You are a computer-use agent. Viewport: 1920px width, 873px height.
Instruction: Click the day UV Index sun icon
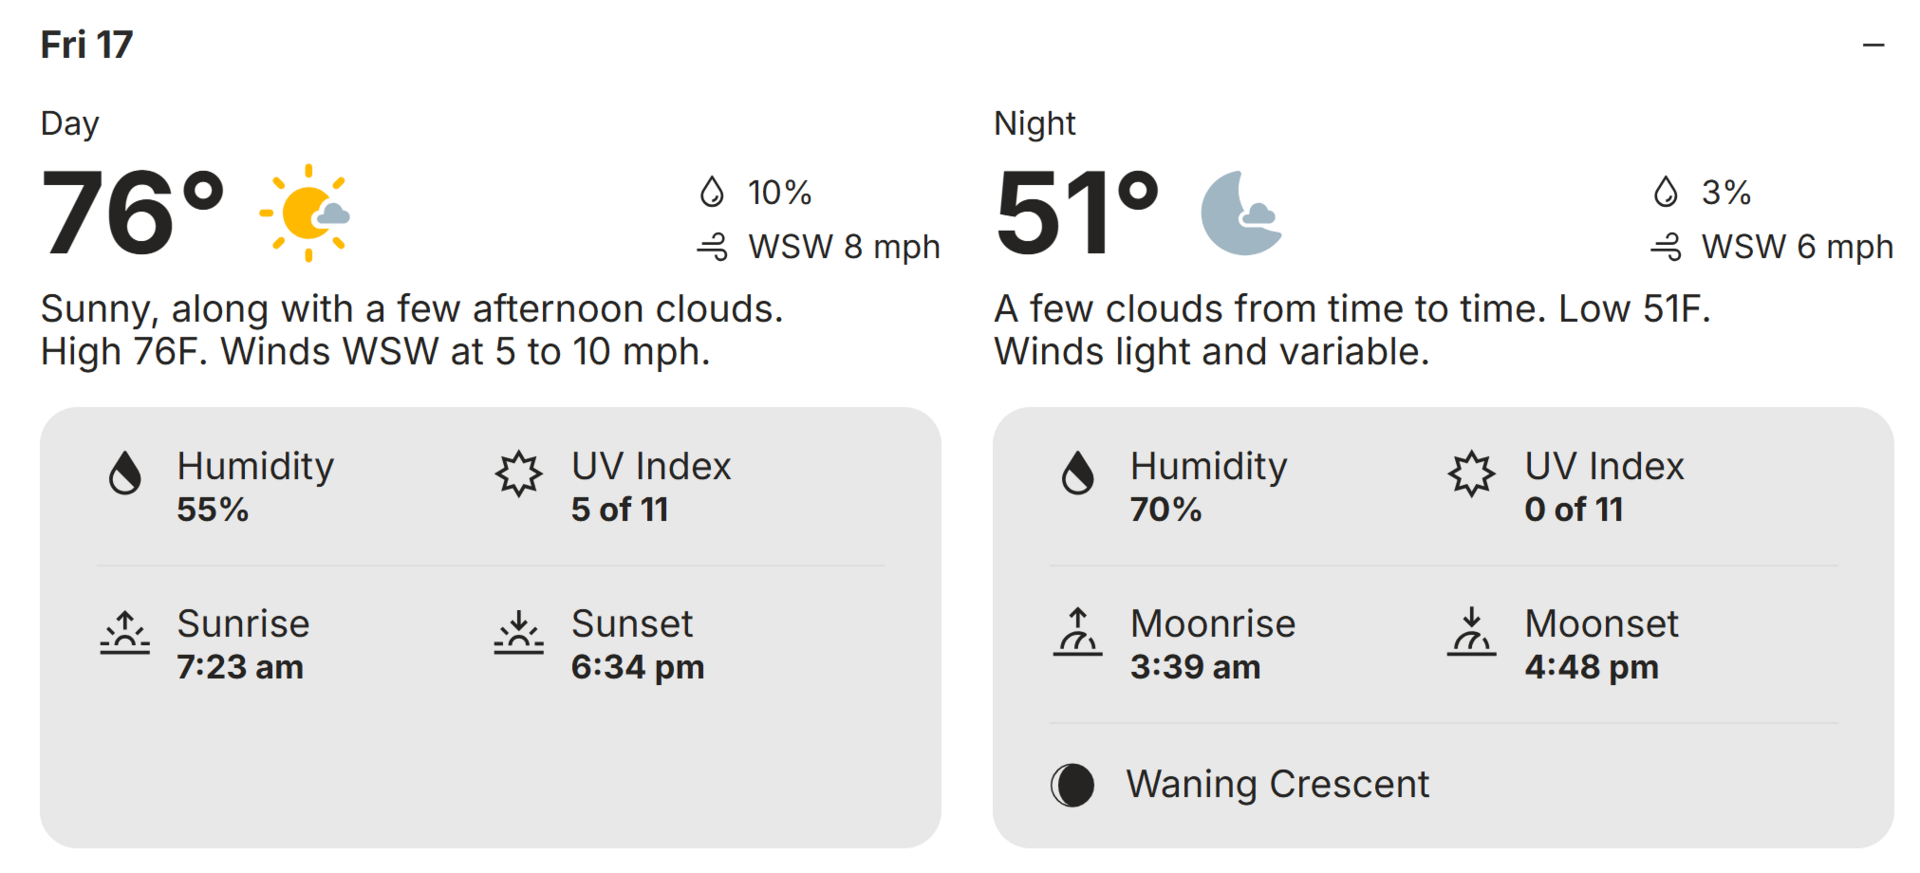pos(518,473)
